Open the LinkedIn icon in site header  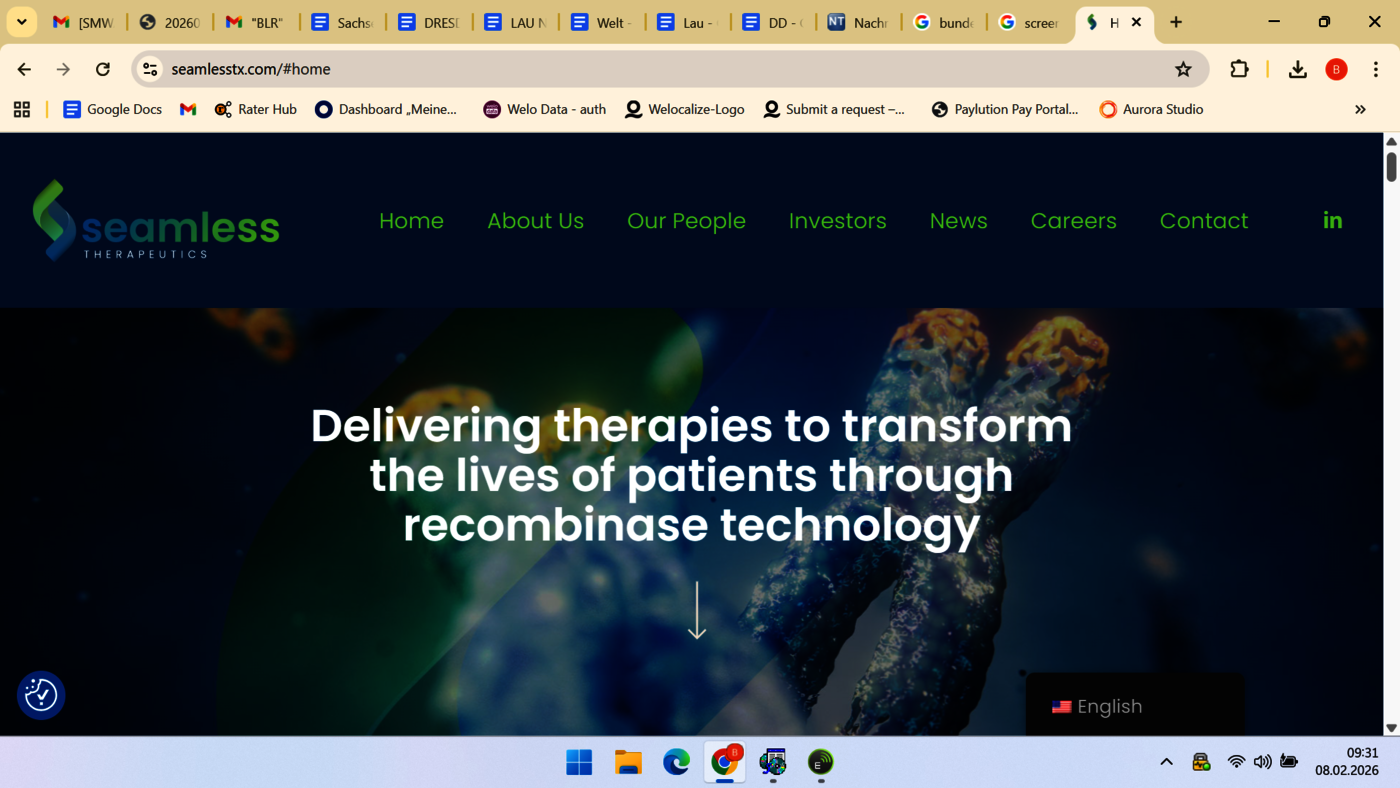pos(1332,221)
